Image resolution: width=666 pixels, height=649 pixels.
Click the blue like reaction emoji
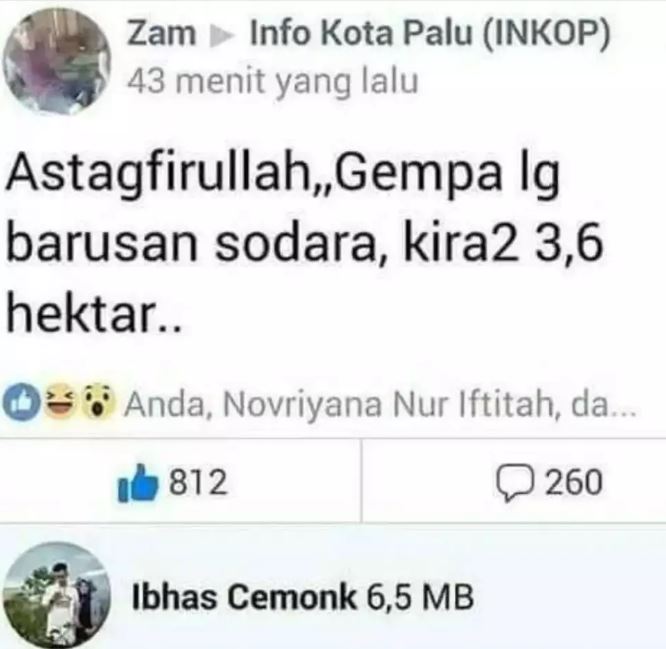pos(21,402)
